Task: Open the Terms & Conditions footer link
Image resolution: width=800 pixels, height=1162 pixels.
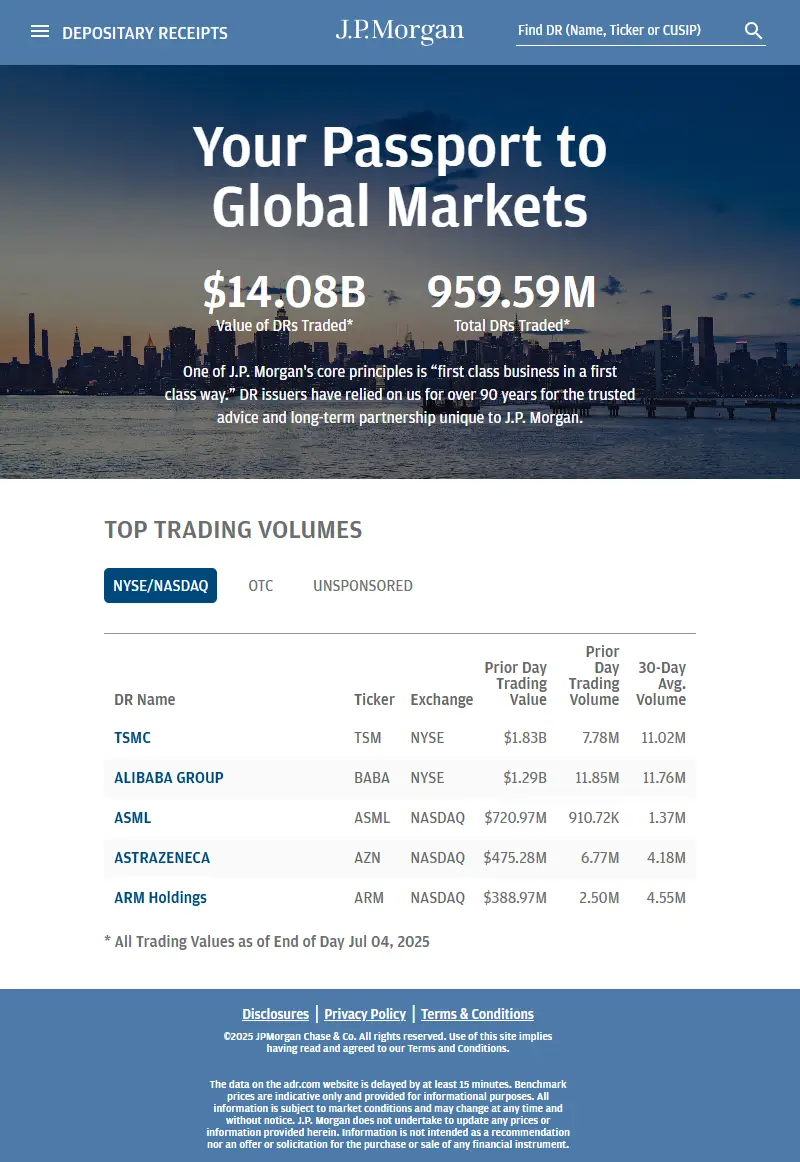Action: (x=478, y=1014)
